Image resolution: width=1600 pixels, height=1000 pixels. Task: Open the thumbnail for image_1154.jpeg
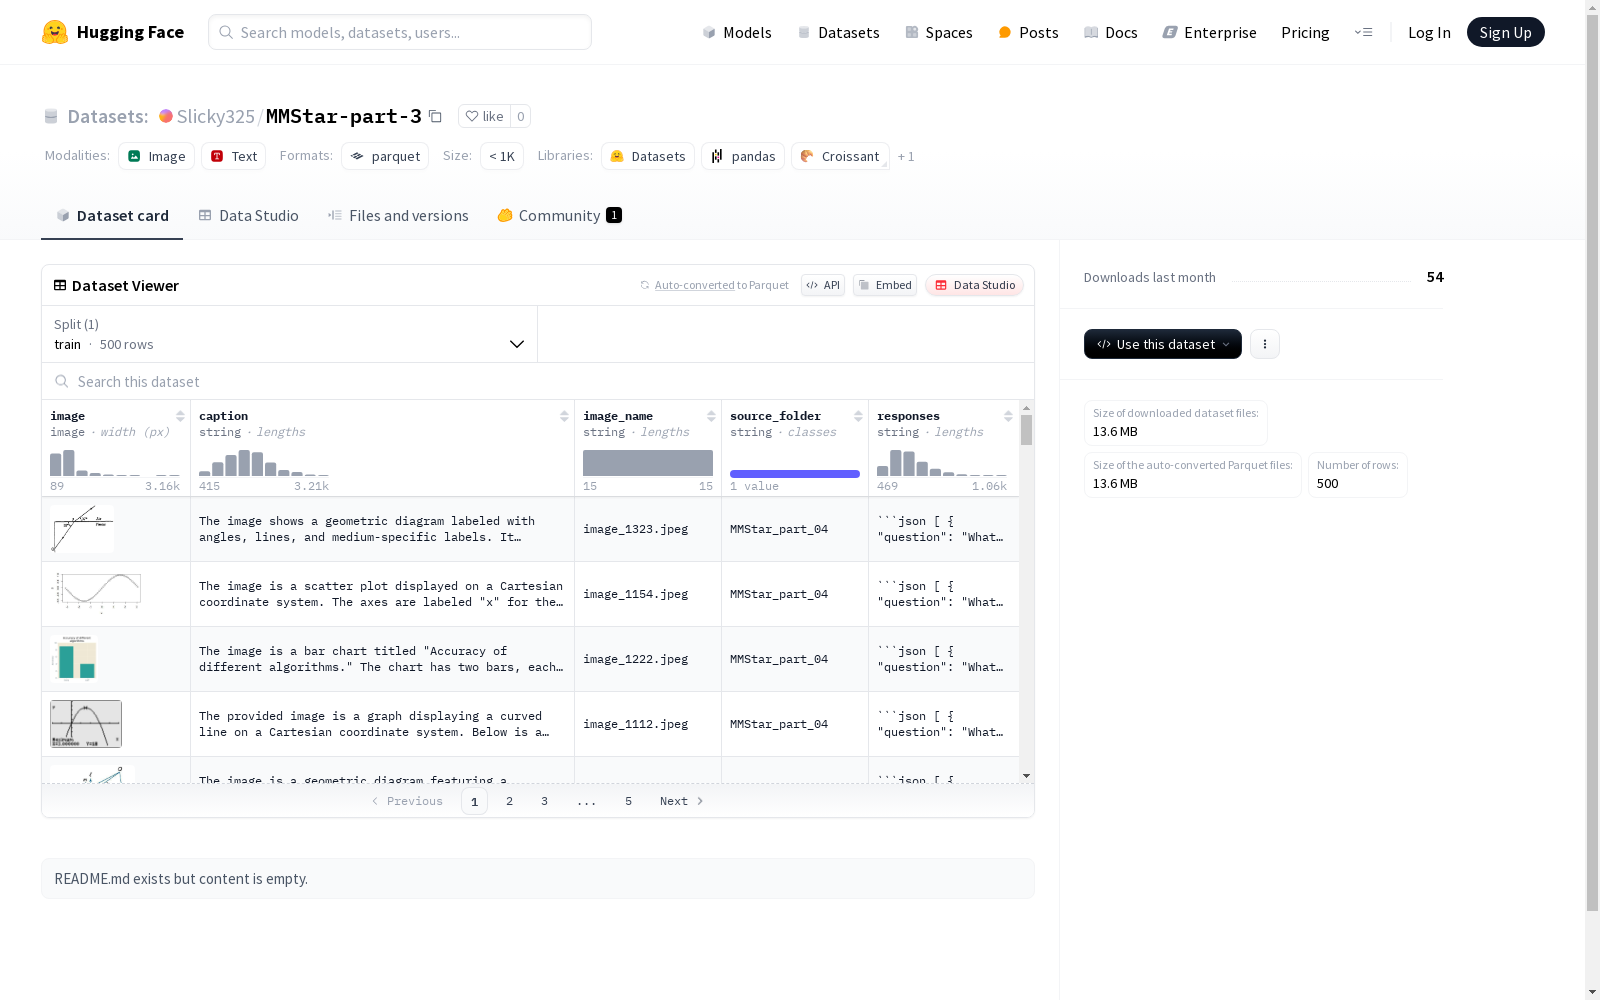coord(96,594)
